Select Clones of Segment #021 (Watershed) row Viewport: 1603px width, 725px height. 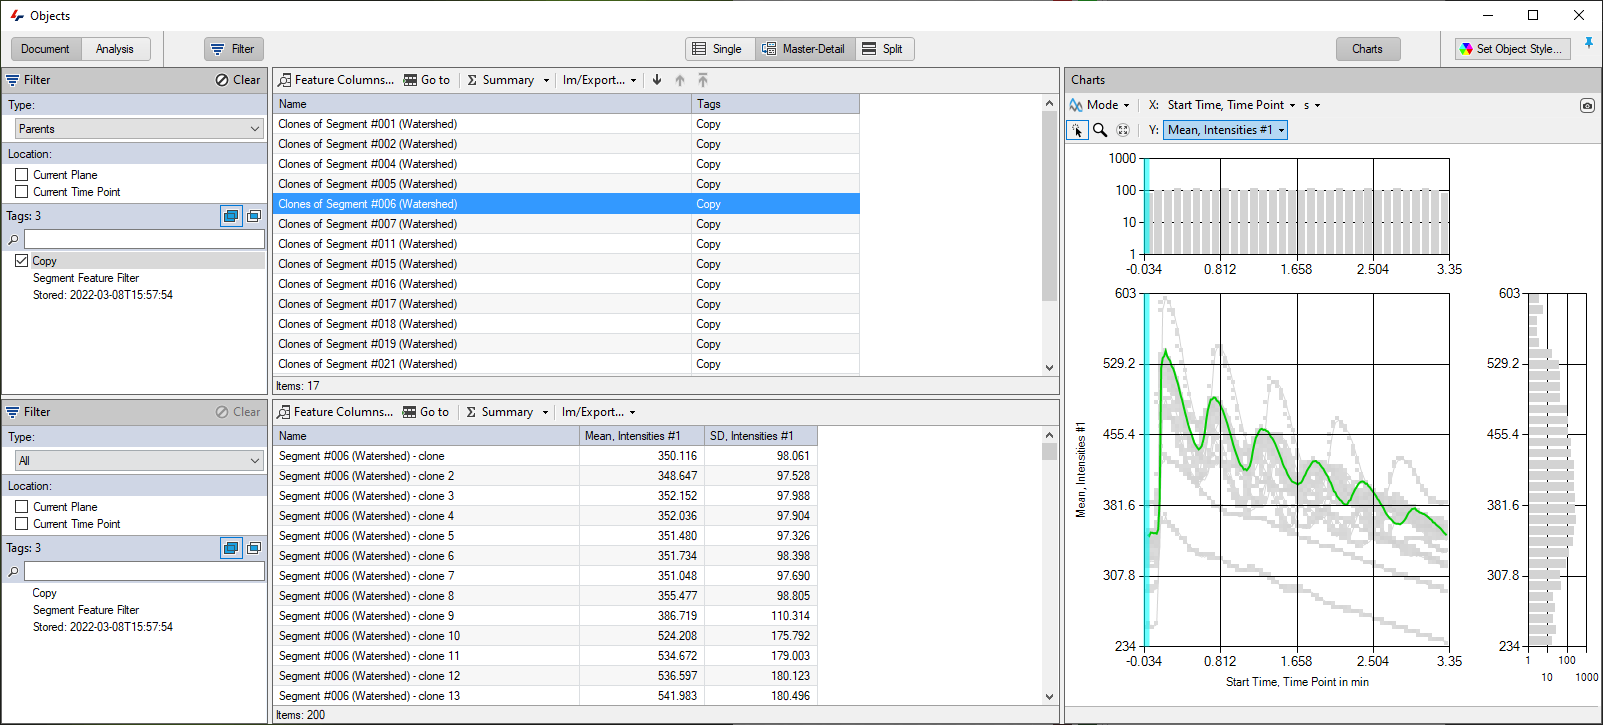click(566, 364)
